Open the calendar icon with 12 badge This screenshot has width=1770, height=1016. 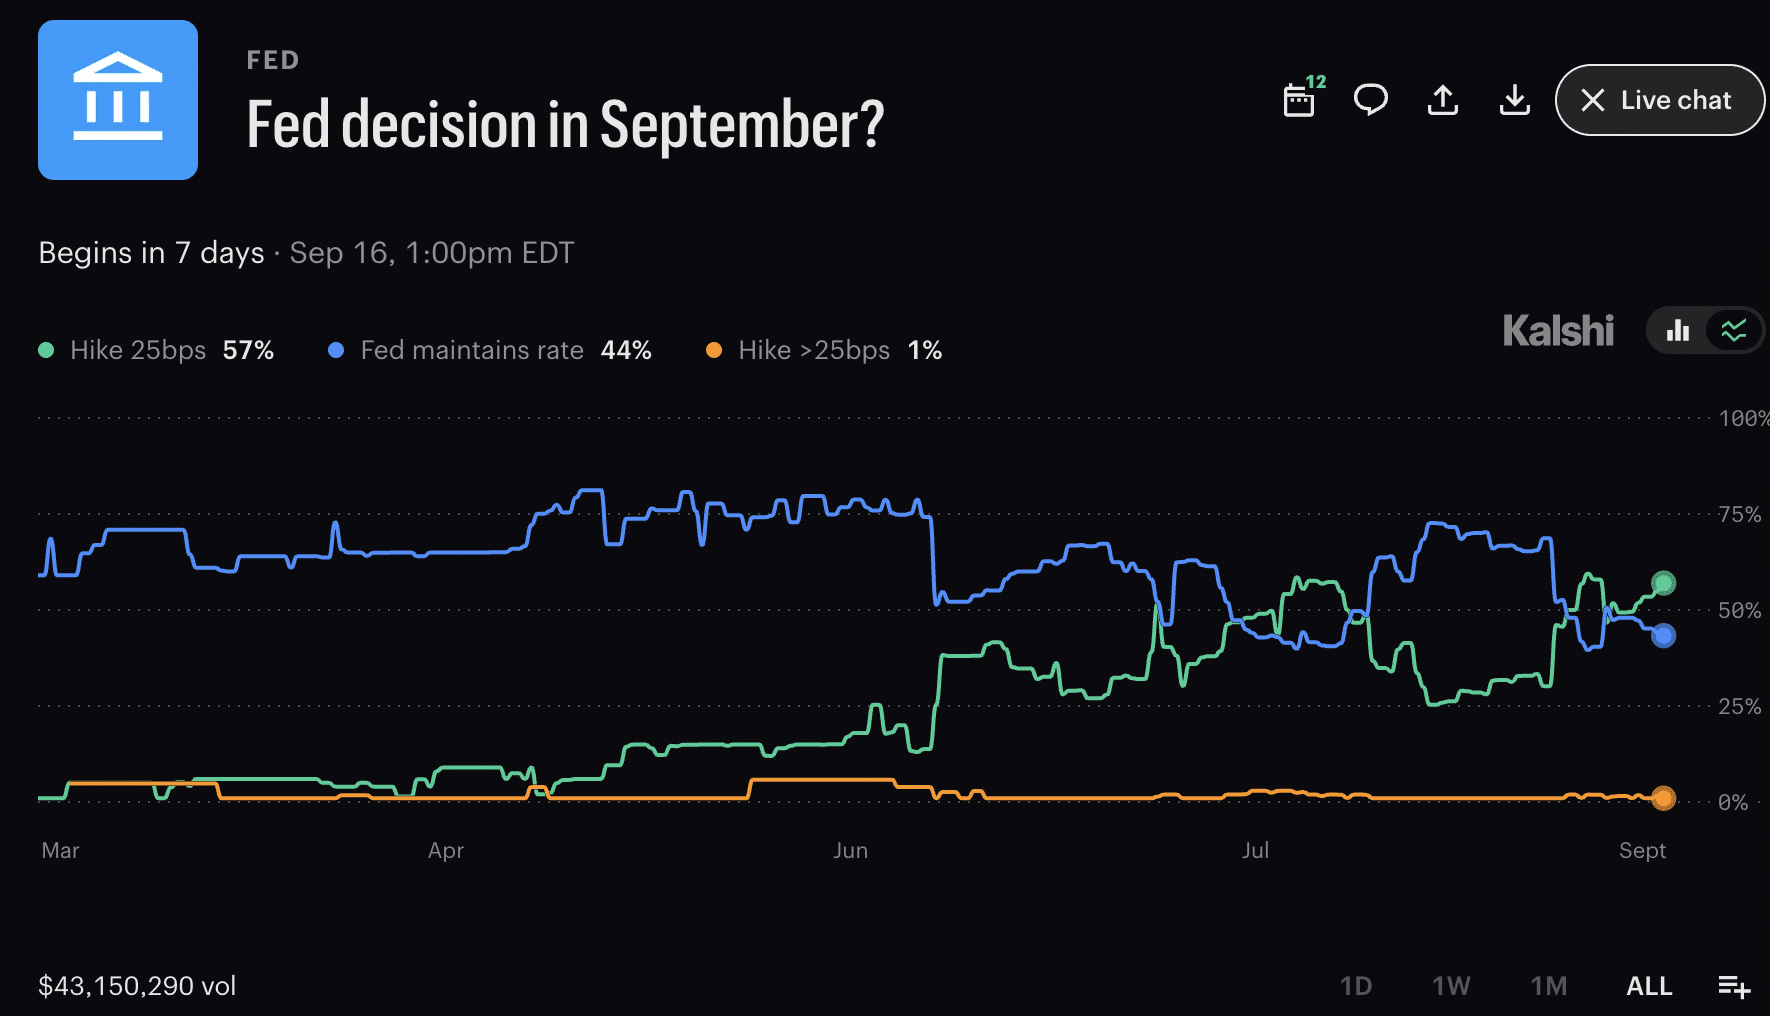pos(1303,98)
